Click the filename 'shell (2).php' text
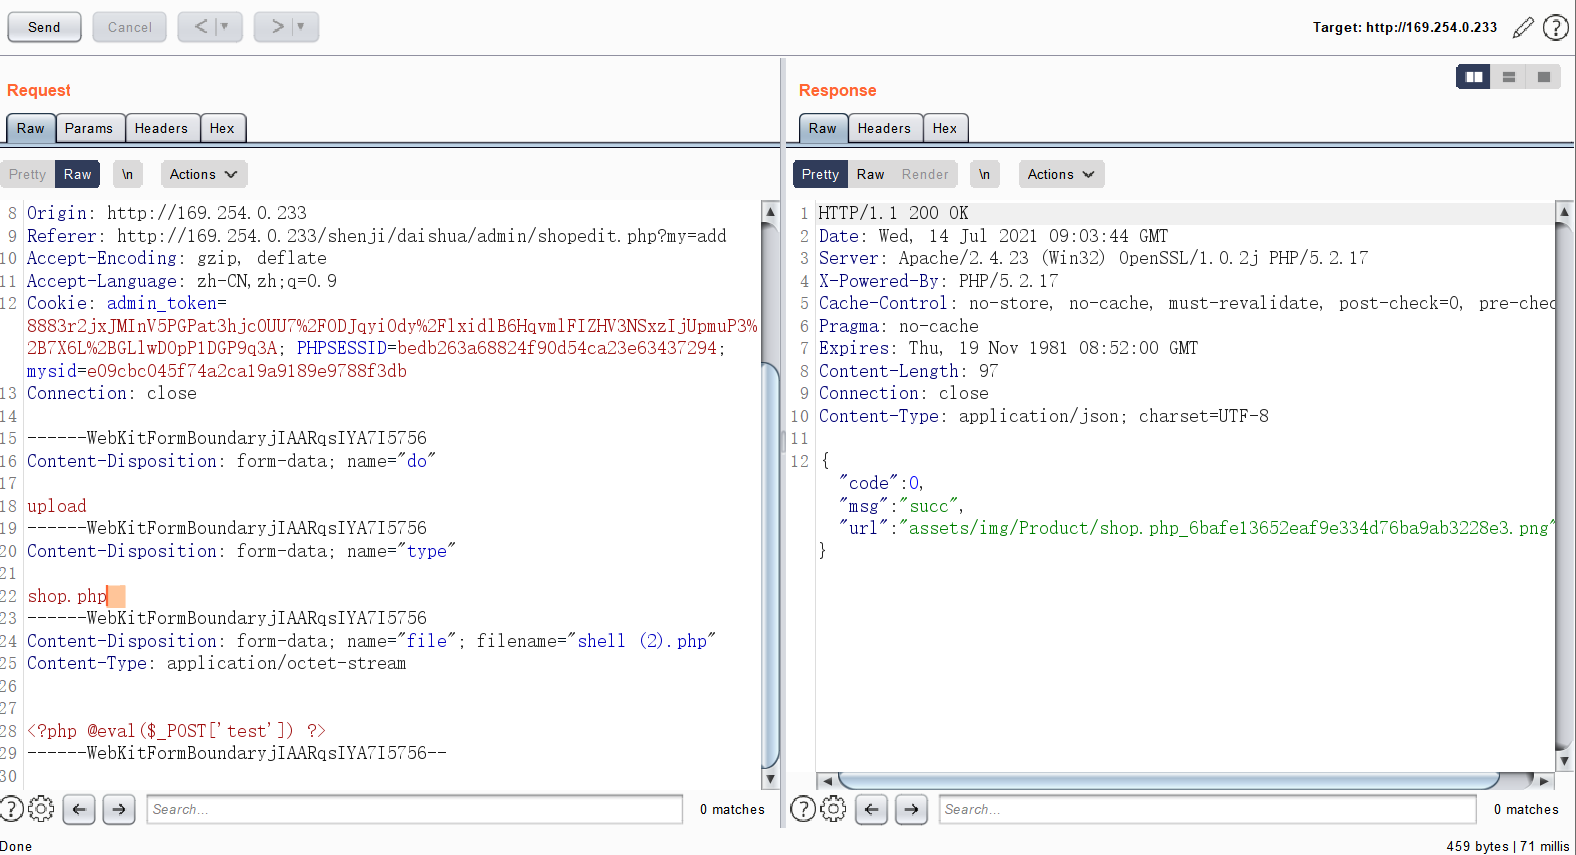Image resolution: width=1576 pixels, height=855 pixels. coord(641,641)
